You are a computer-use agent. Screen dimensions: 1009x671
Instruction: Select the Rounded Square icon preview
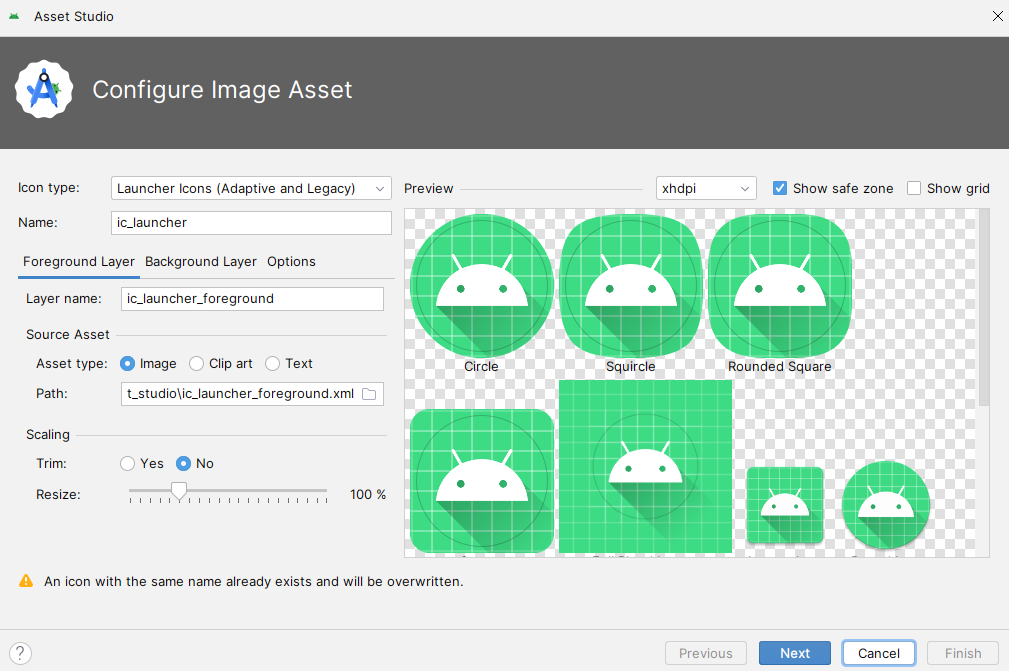tap(780, 286)
